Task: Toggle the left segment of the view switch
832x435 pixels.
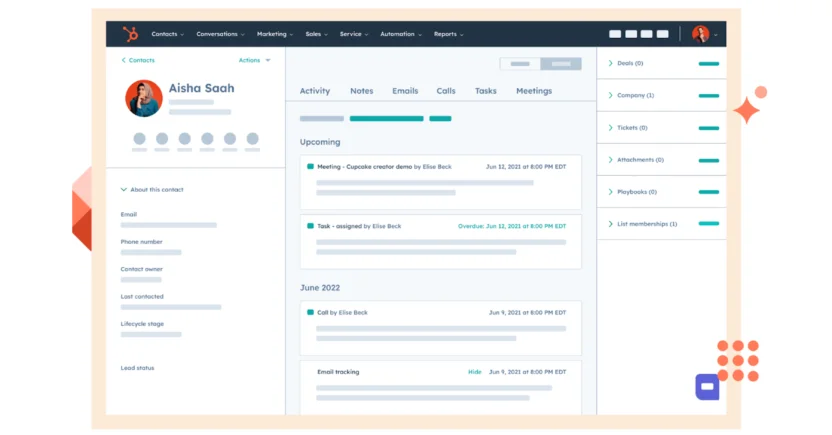Action: [520, 64]
